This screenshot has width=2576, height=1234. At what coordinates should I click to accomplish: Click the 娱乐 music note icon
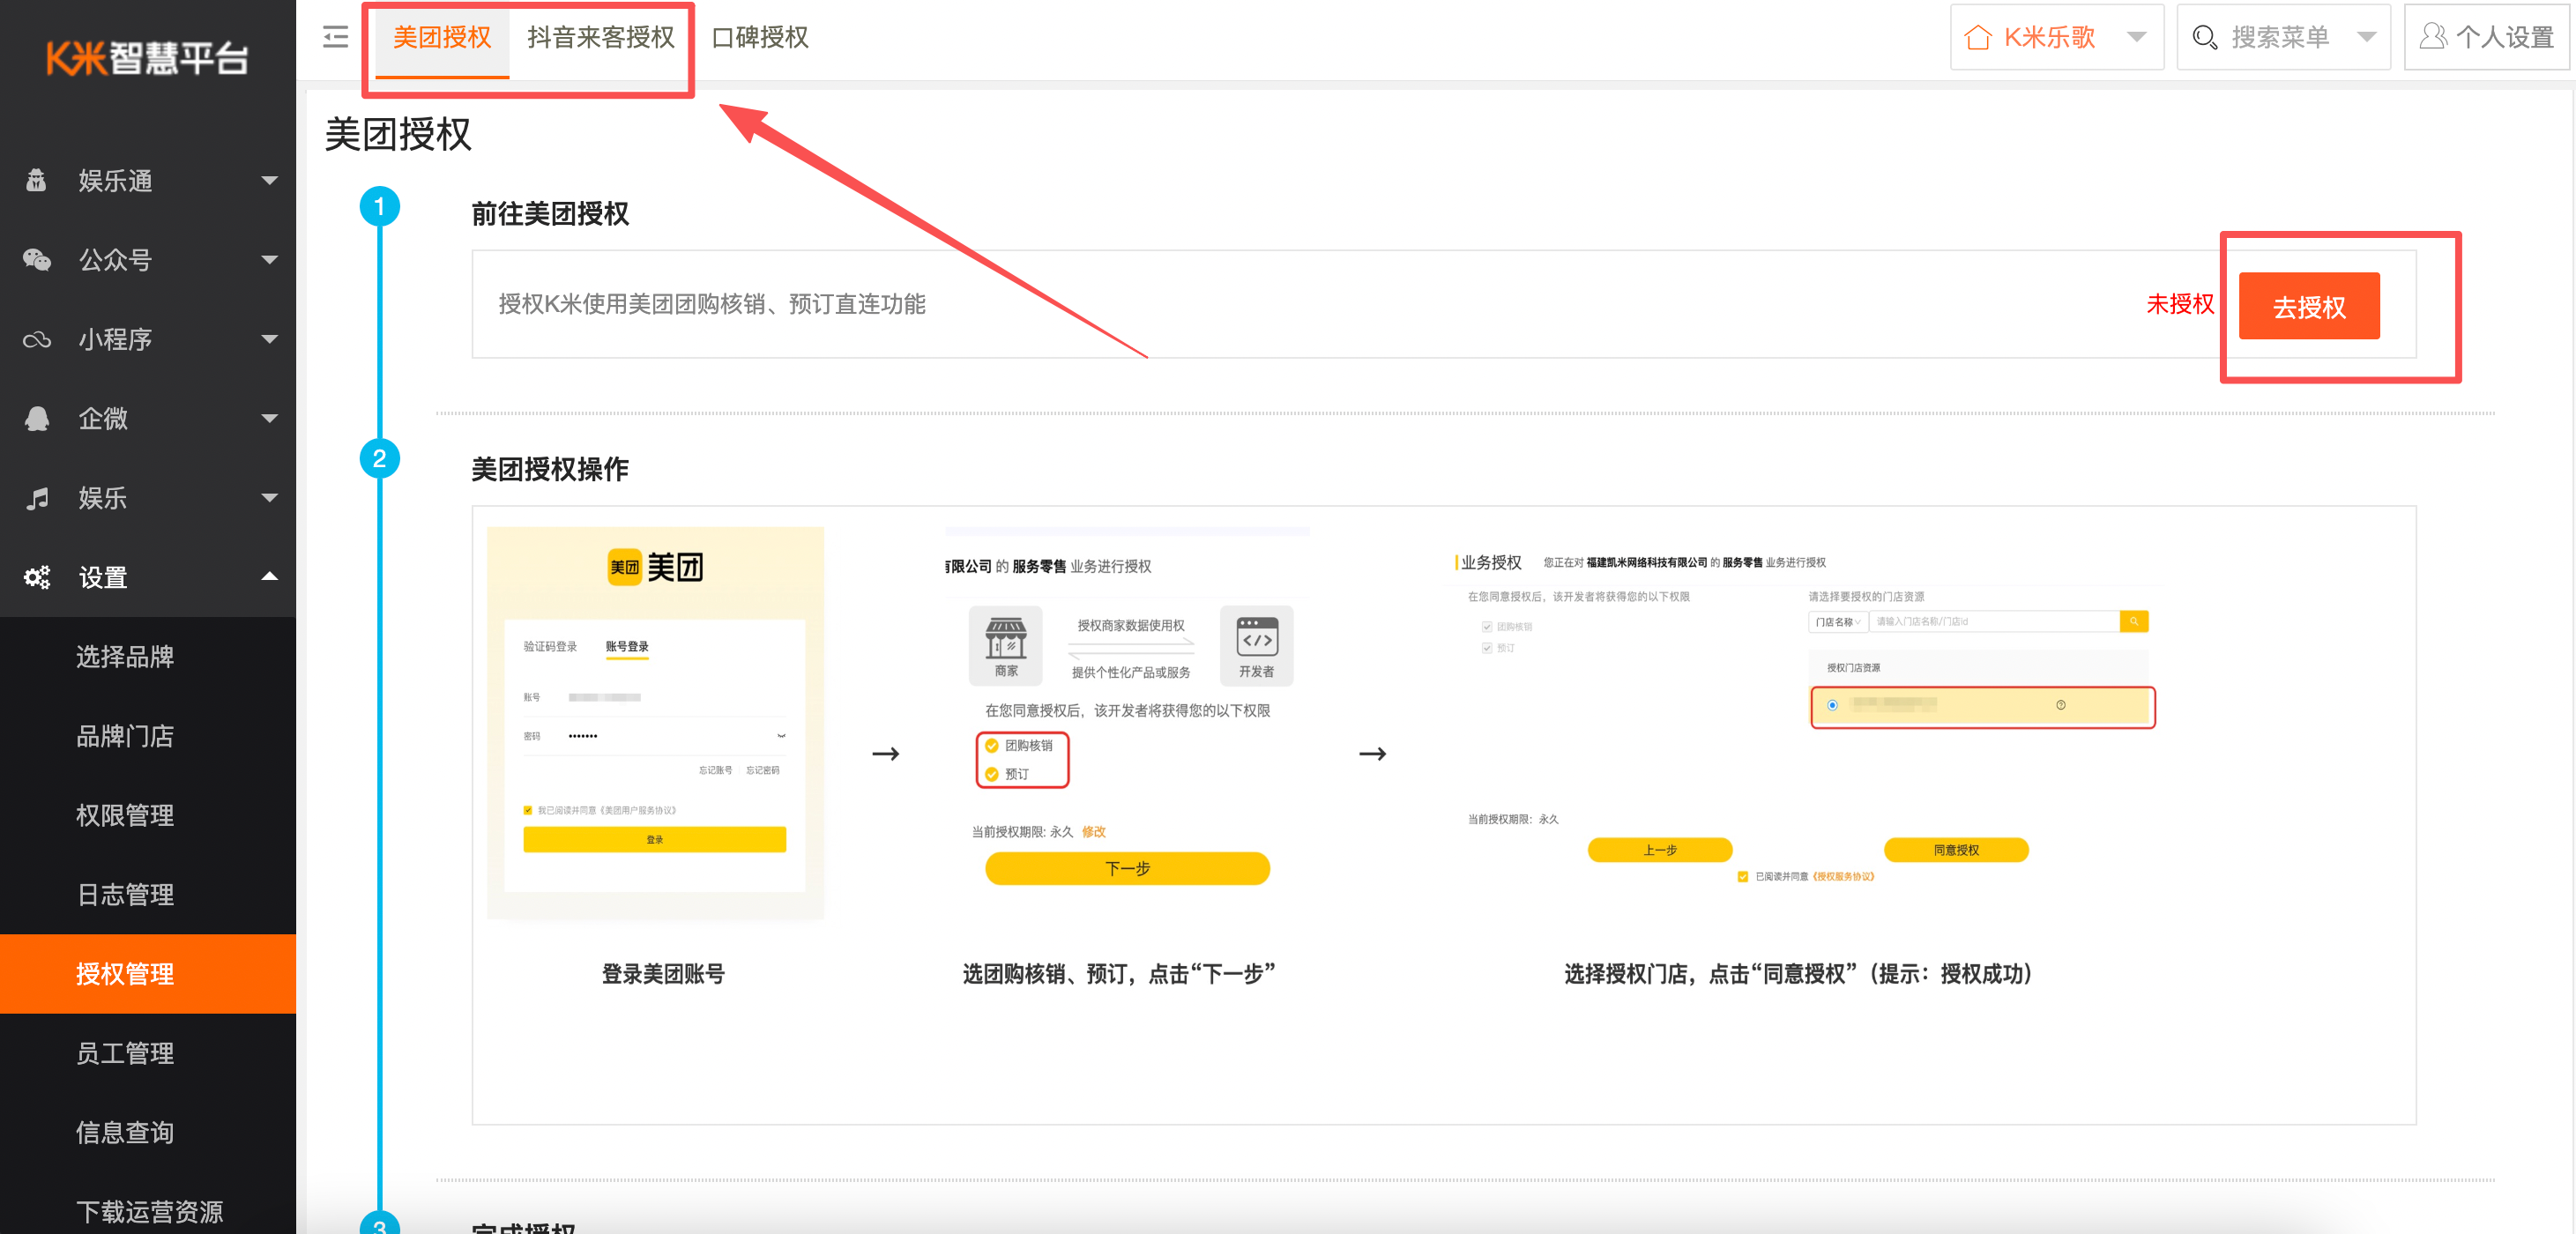click(x=37, y=498)
